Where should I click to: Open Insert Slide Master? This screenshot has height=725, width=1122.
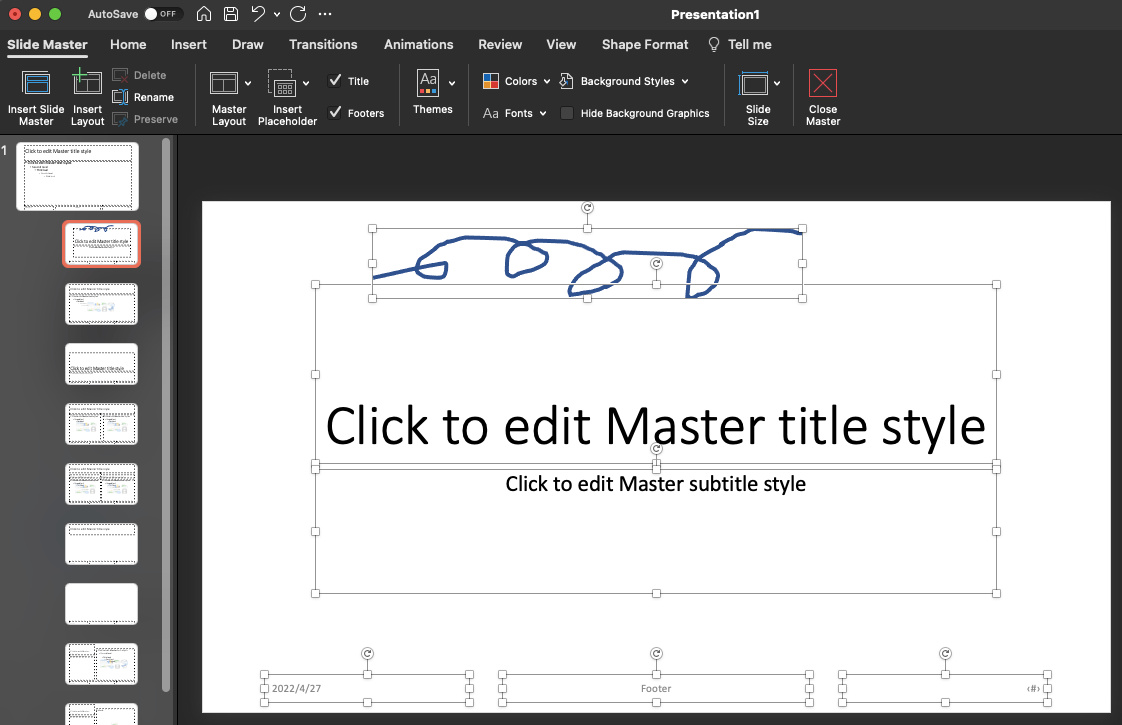(x=36, y=96)
